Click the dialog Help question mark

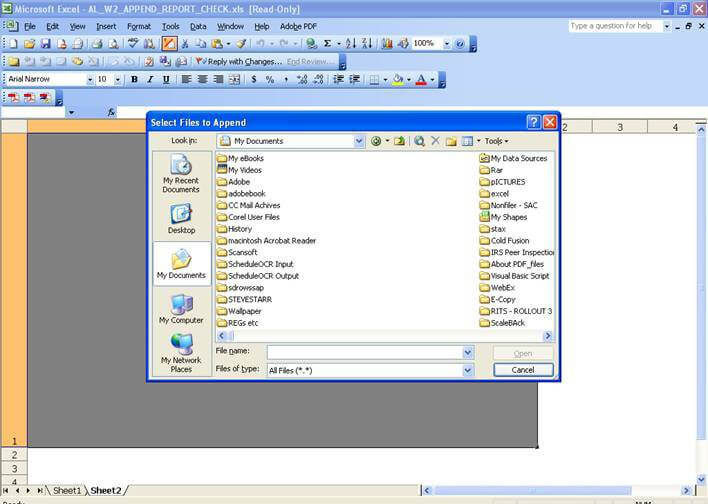[x=533, y=122]
